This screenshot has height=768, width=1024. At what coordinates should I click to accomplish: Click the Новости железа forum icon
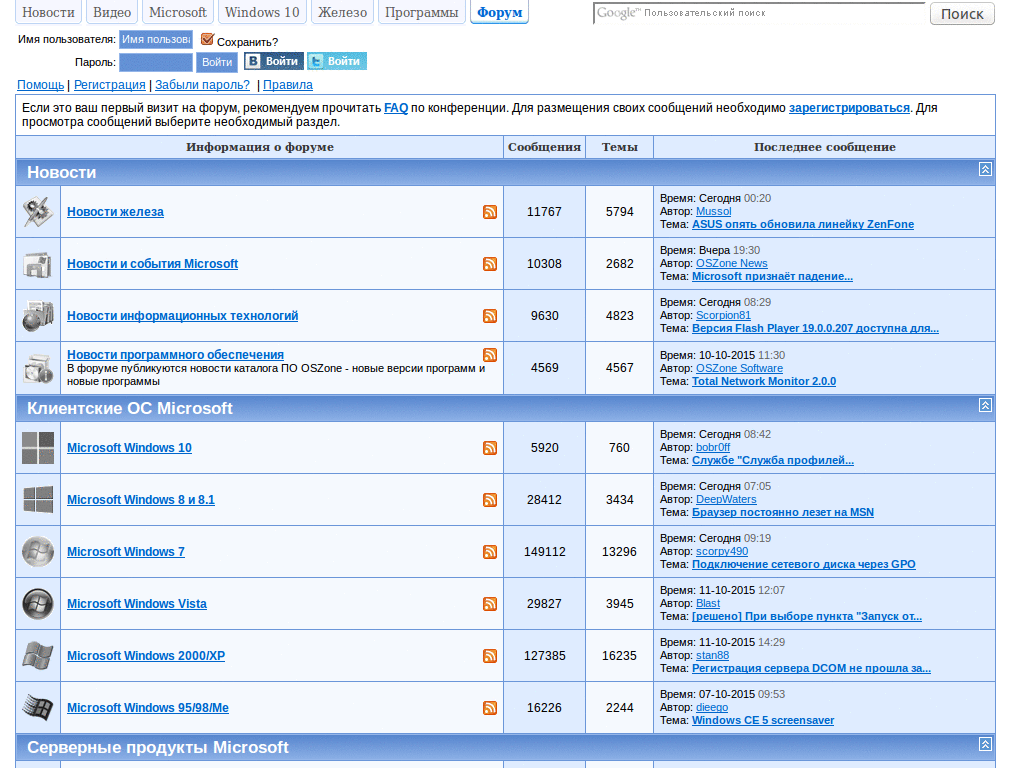pos(38,212)
